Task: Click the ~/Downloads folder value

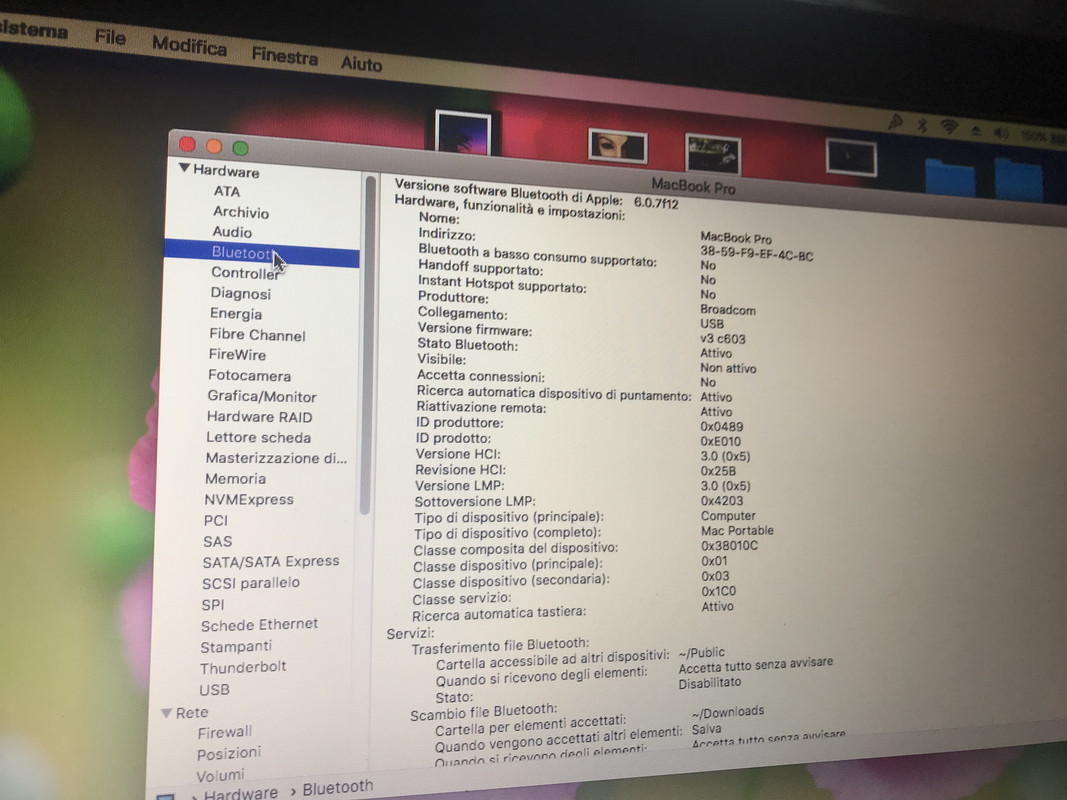Action: tap(727, 712)
